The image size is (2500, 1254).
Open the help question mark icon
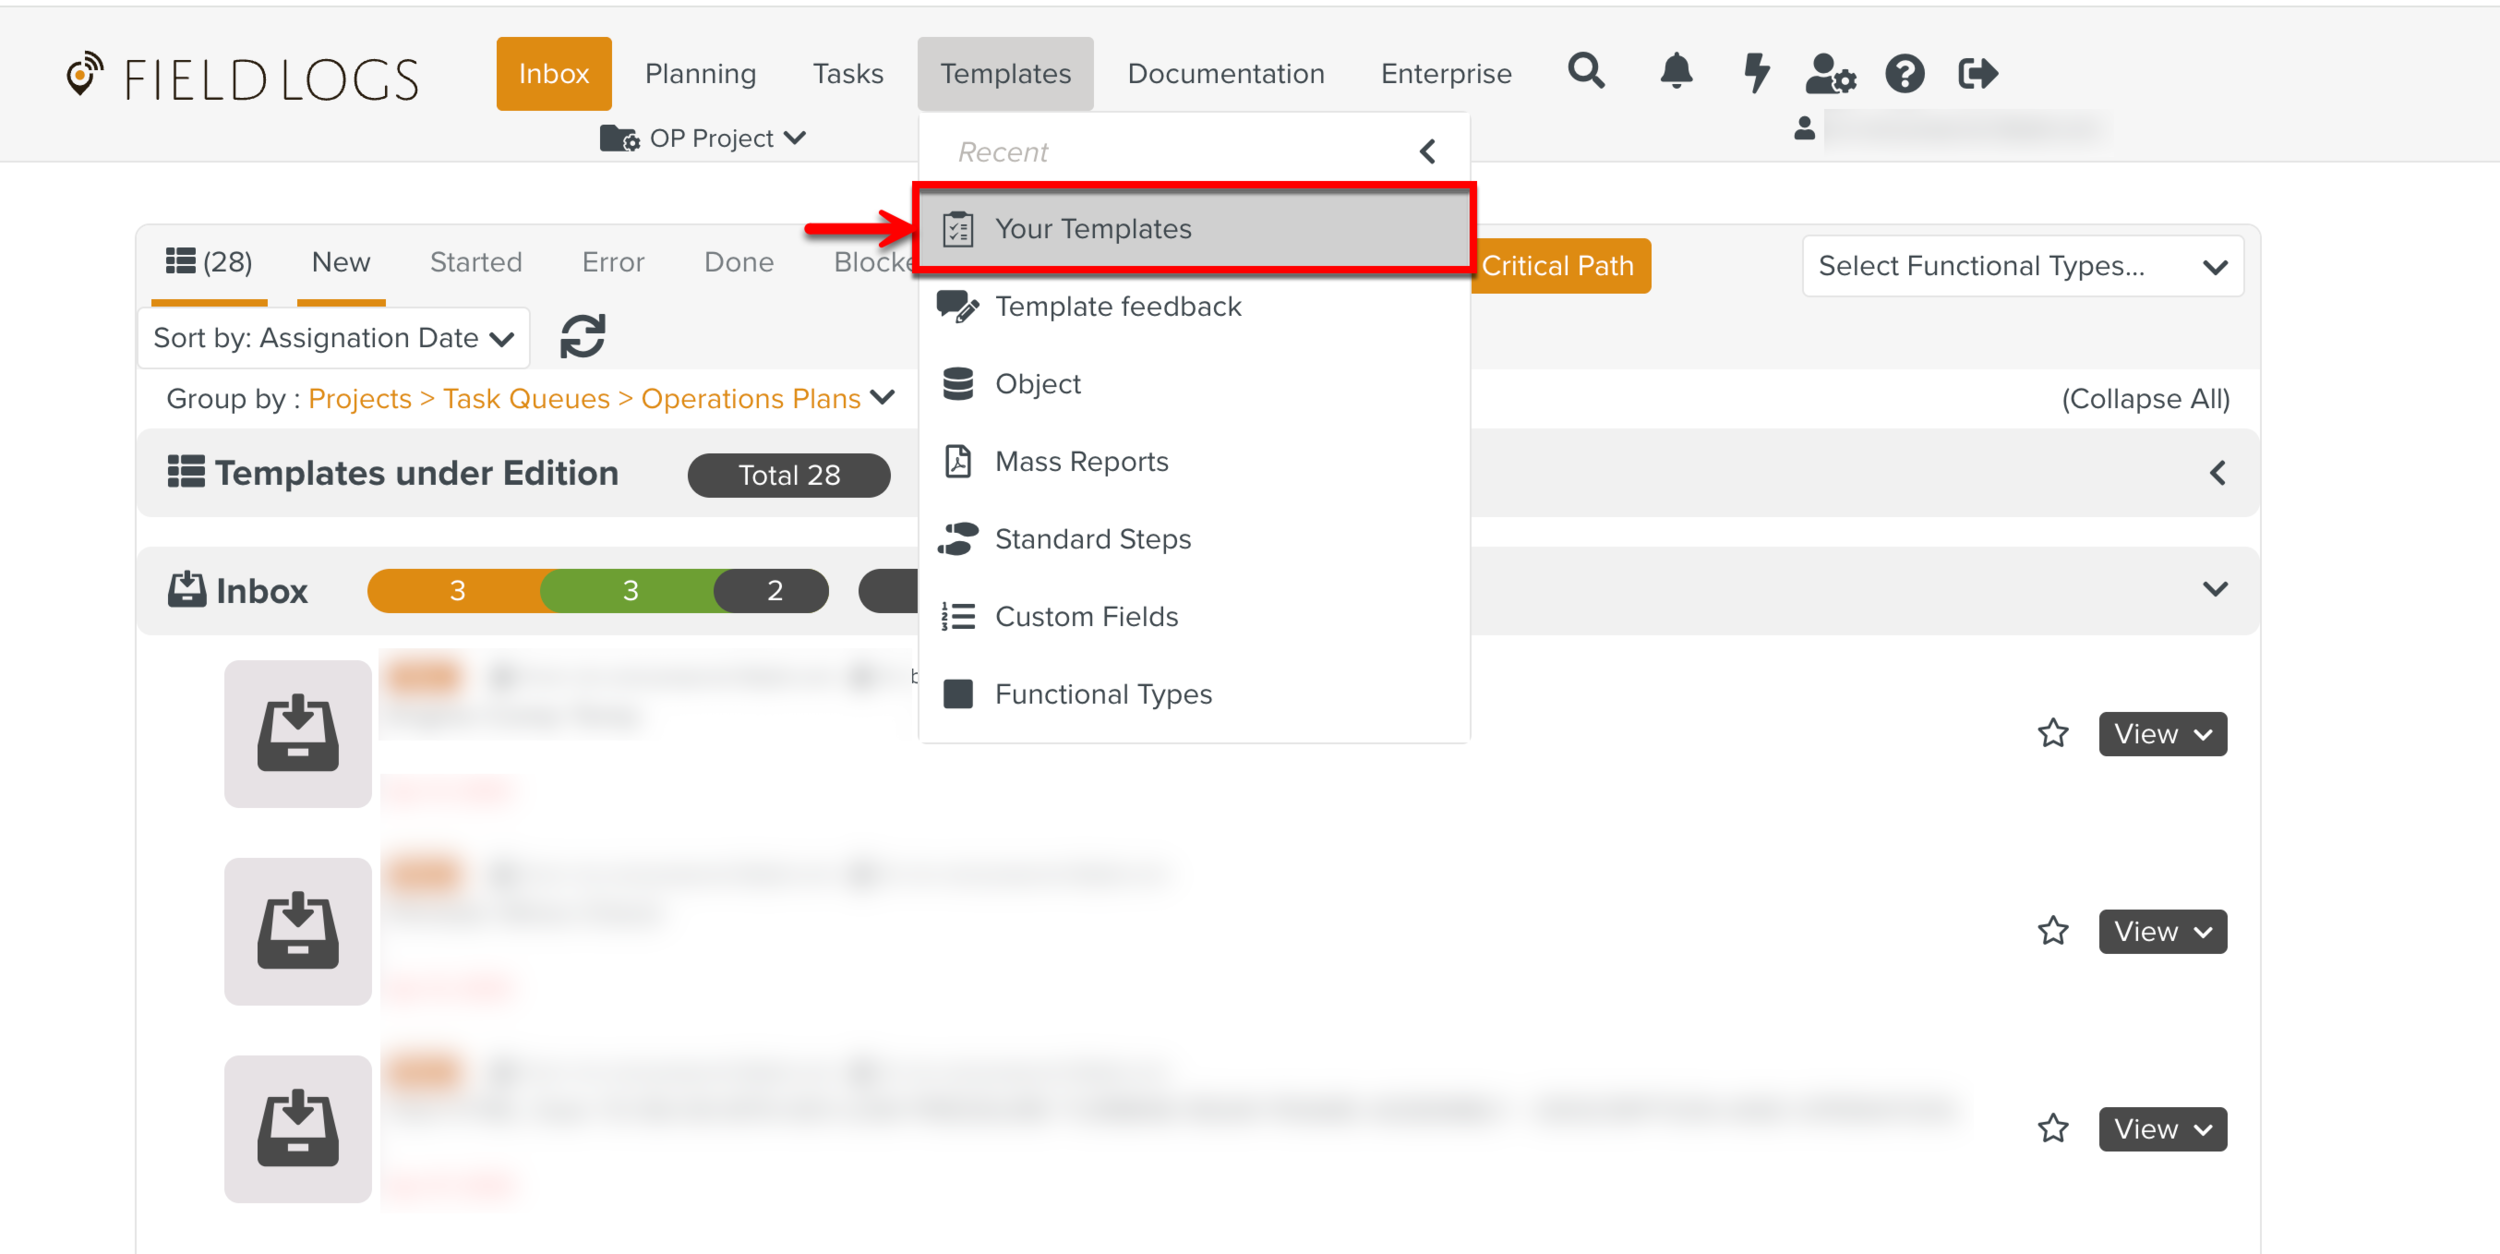tap(1904, 73)
